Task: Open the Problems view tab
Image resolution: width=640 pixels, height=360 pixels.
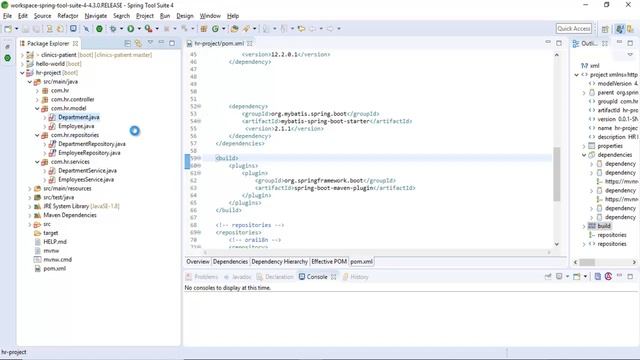Action: 202,277
